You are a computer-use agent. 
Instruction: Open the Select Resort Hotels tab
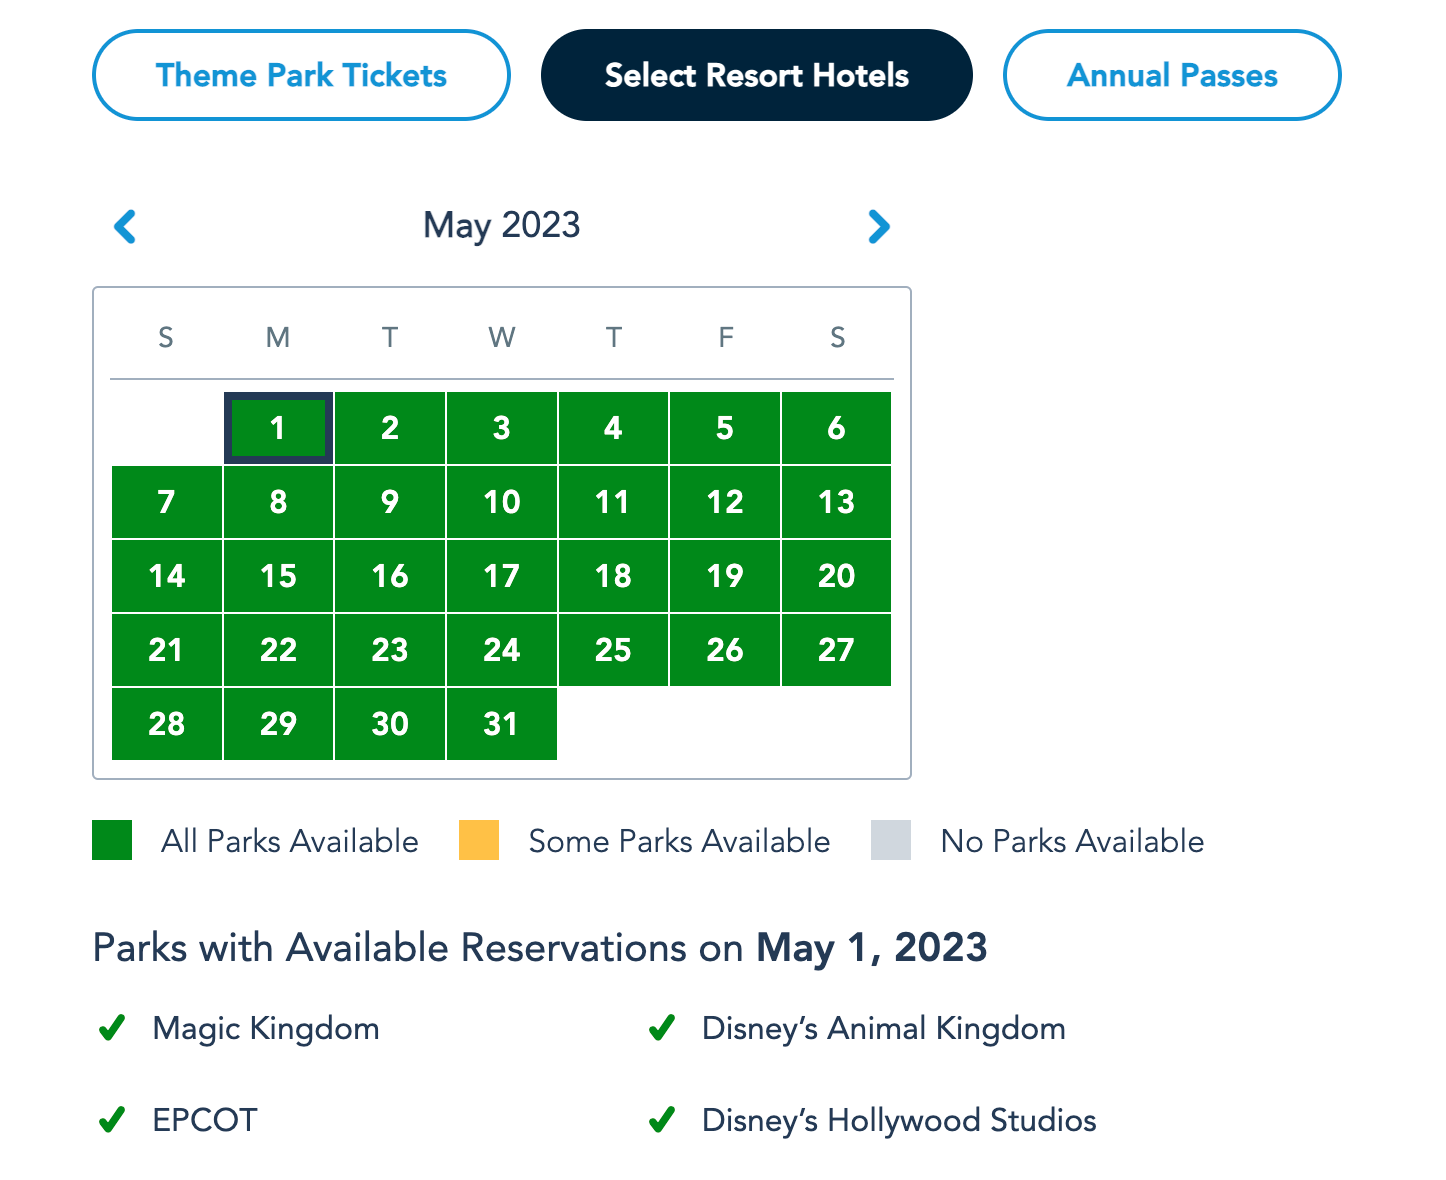[x=756, y=75]
